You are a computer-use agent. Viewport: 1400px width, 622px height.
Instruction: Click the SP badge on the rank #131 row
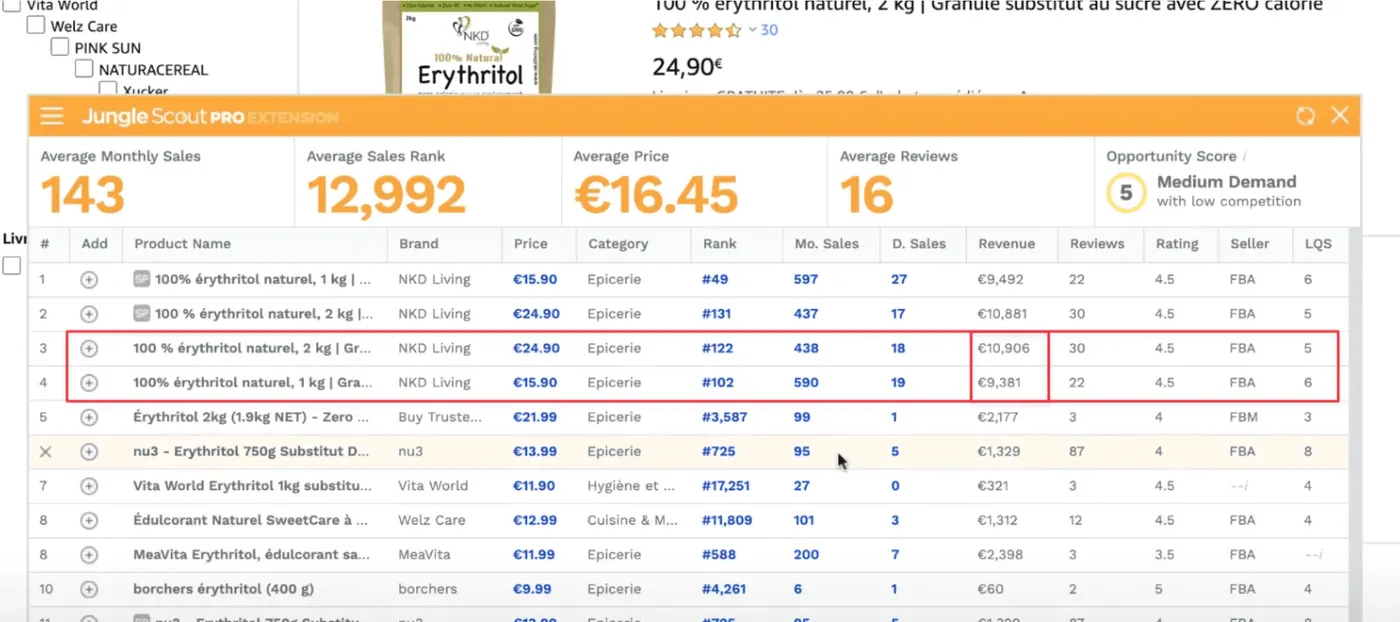141,314
